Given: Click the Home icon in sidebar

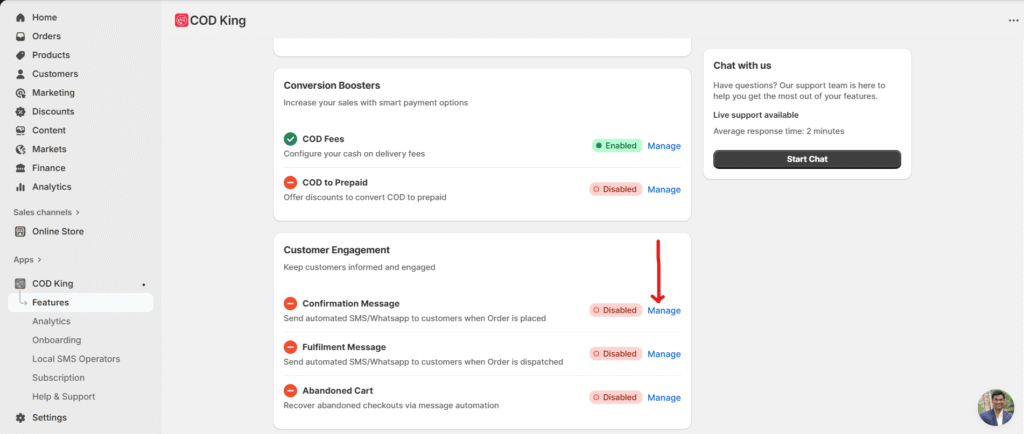Looking at the screenshot, I should coord(21,18).
